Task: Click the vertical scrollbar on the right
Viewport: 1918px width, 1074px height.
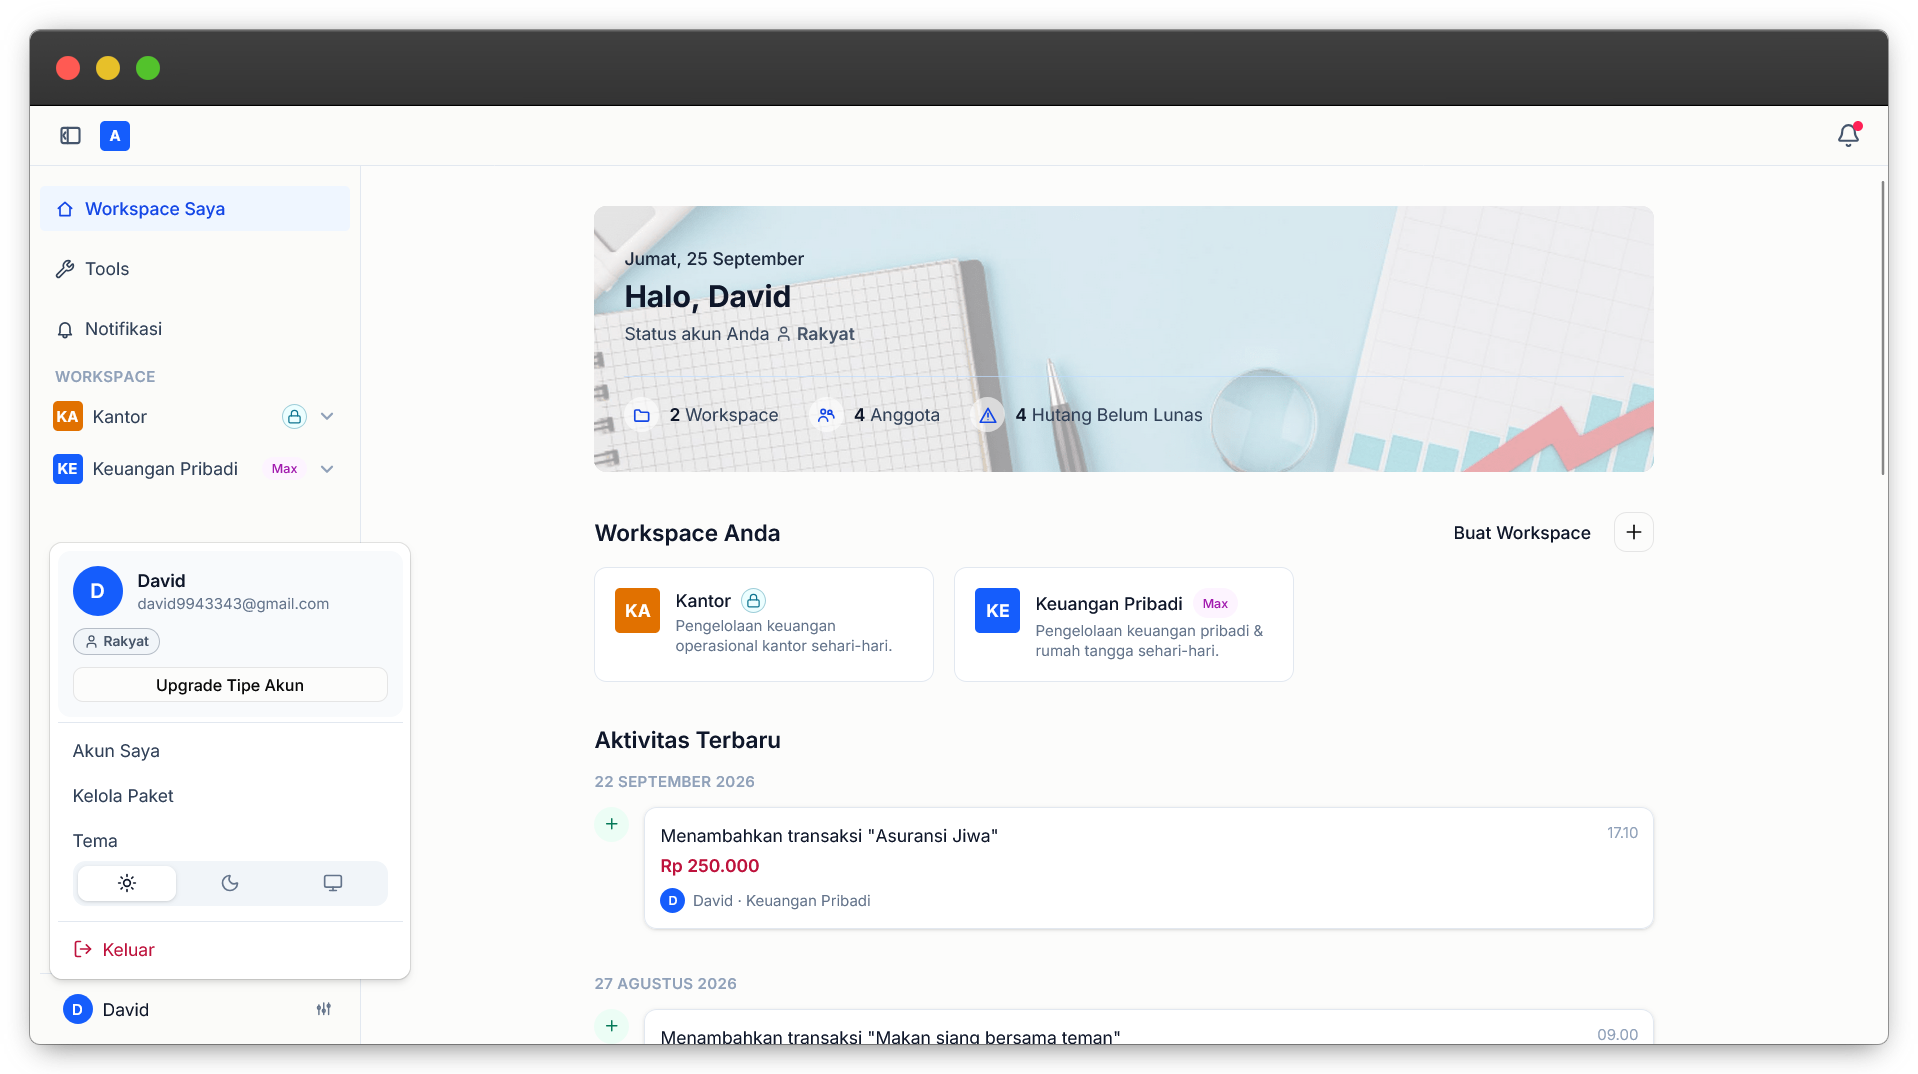Action: (x=1883, y=327)
